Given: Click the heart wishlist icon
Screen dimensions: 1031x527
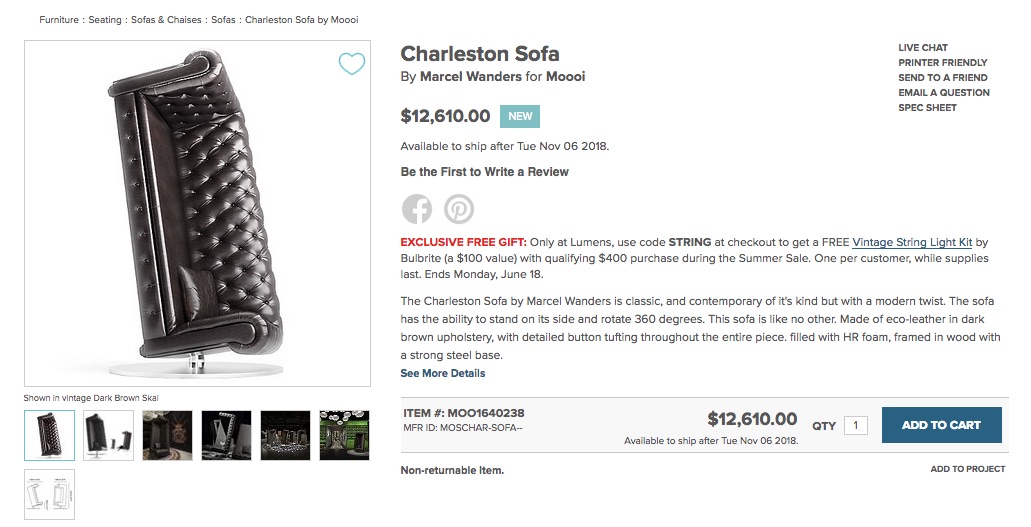Looking at the screenshot, I should point(351,64).
